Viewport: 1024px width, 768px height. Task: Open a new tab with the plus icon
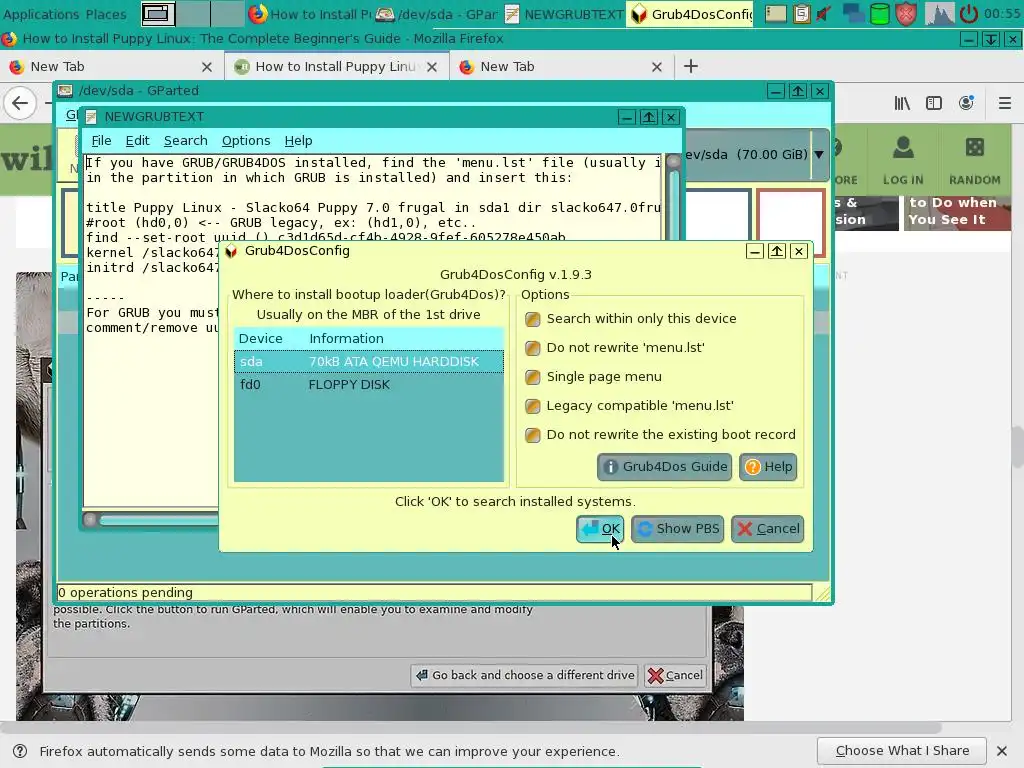coord(690,66)
